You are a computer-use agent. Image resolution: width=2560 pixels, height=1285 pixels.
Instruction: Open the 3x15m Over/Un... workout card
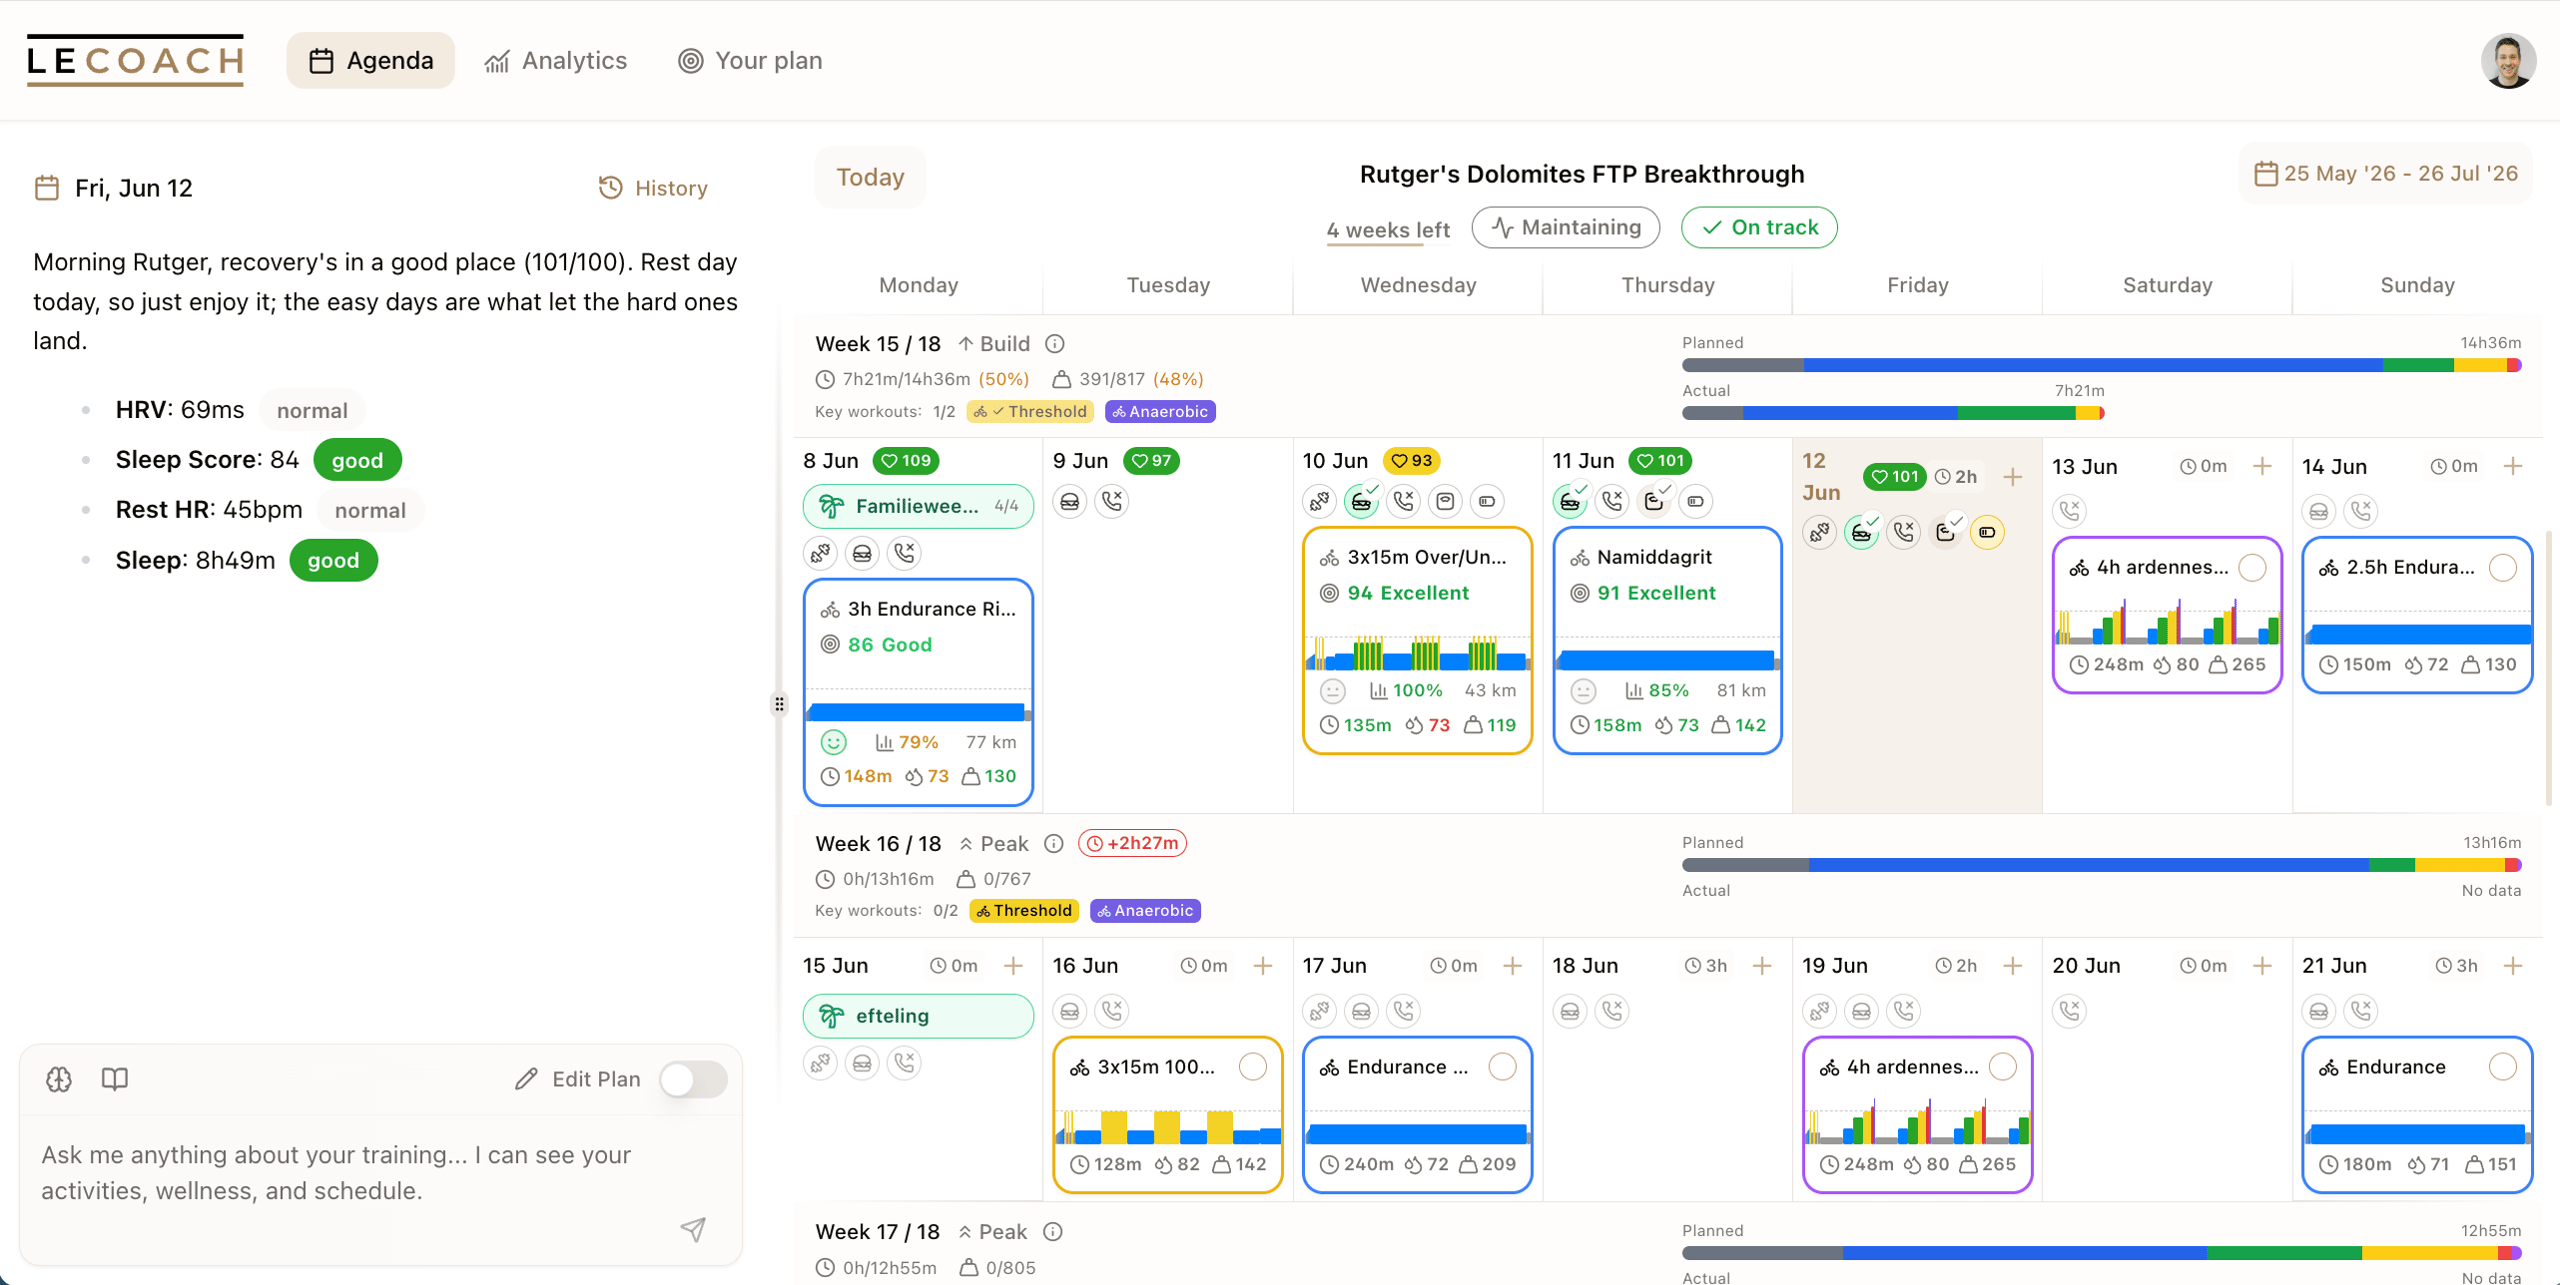pos(1418,640)
